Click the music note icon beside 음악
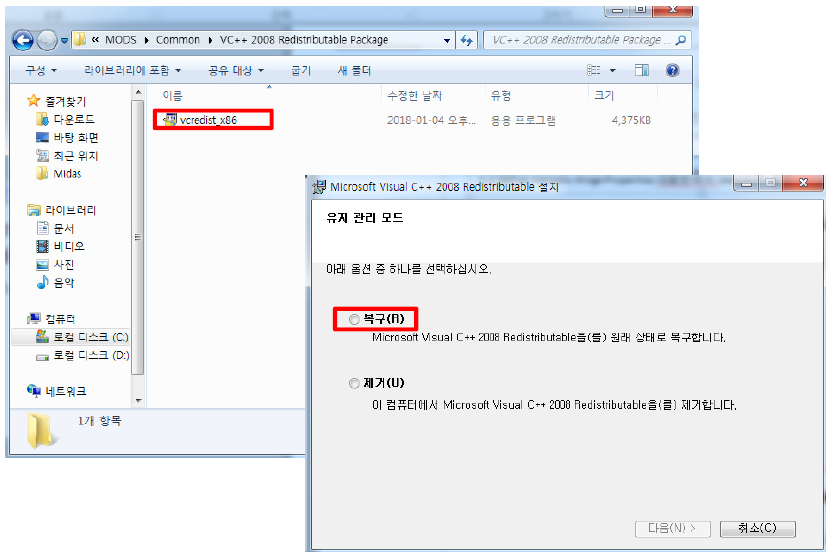 [x=42, y=282]
